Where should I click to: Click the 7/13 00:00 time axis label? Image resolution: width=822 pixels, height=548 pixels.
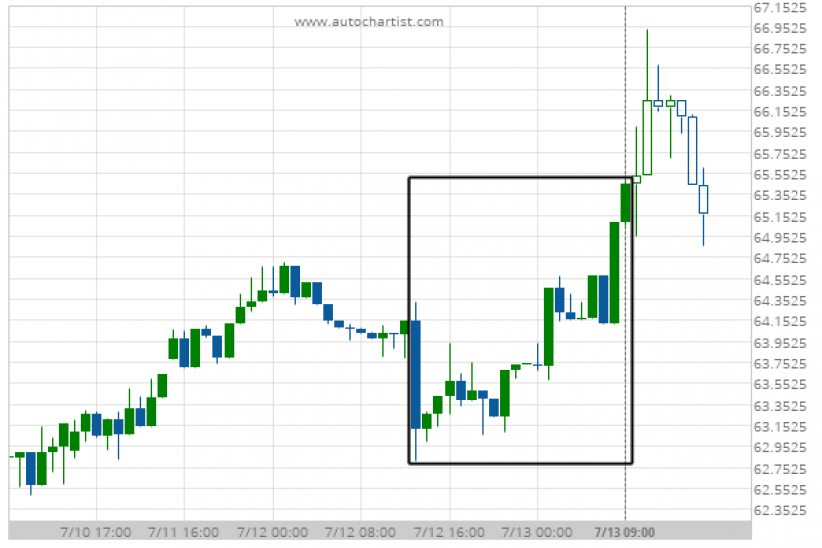537,532
